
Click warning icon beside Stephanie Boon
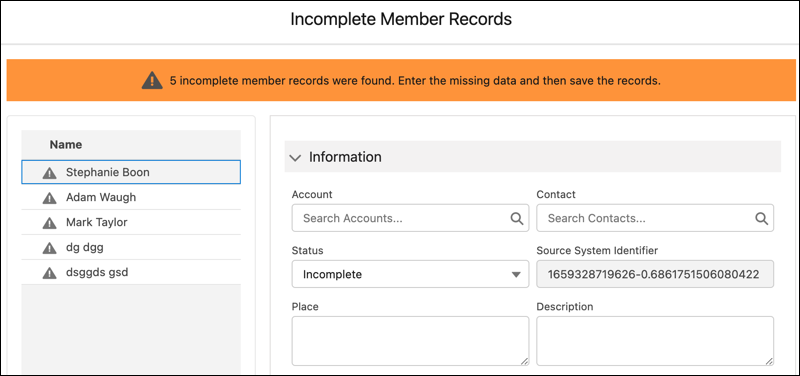[x=49, y=173]
